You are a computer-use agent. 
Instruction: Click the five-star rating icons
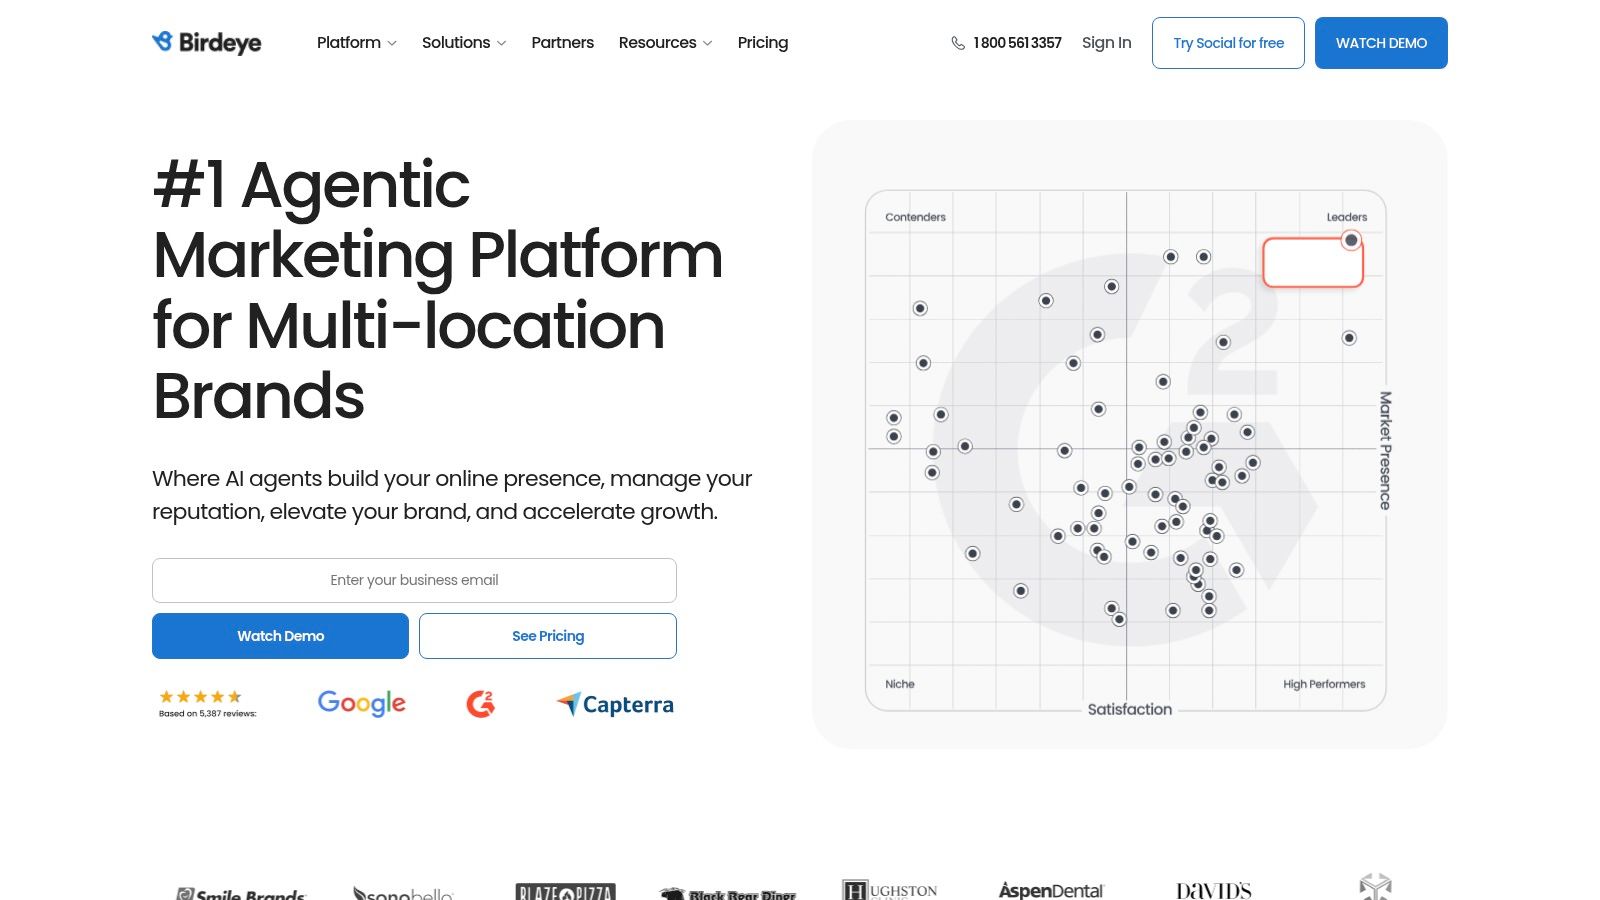200,696
